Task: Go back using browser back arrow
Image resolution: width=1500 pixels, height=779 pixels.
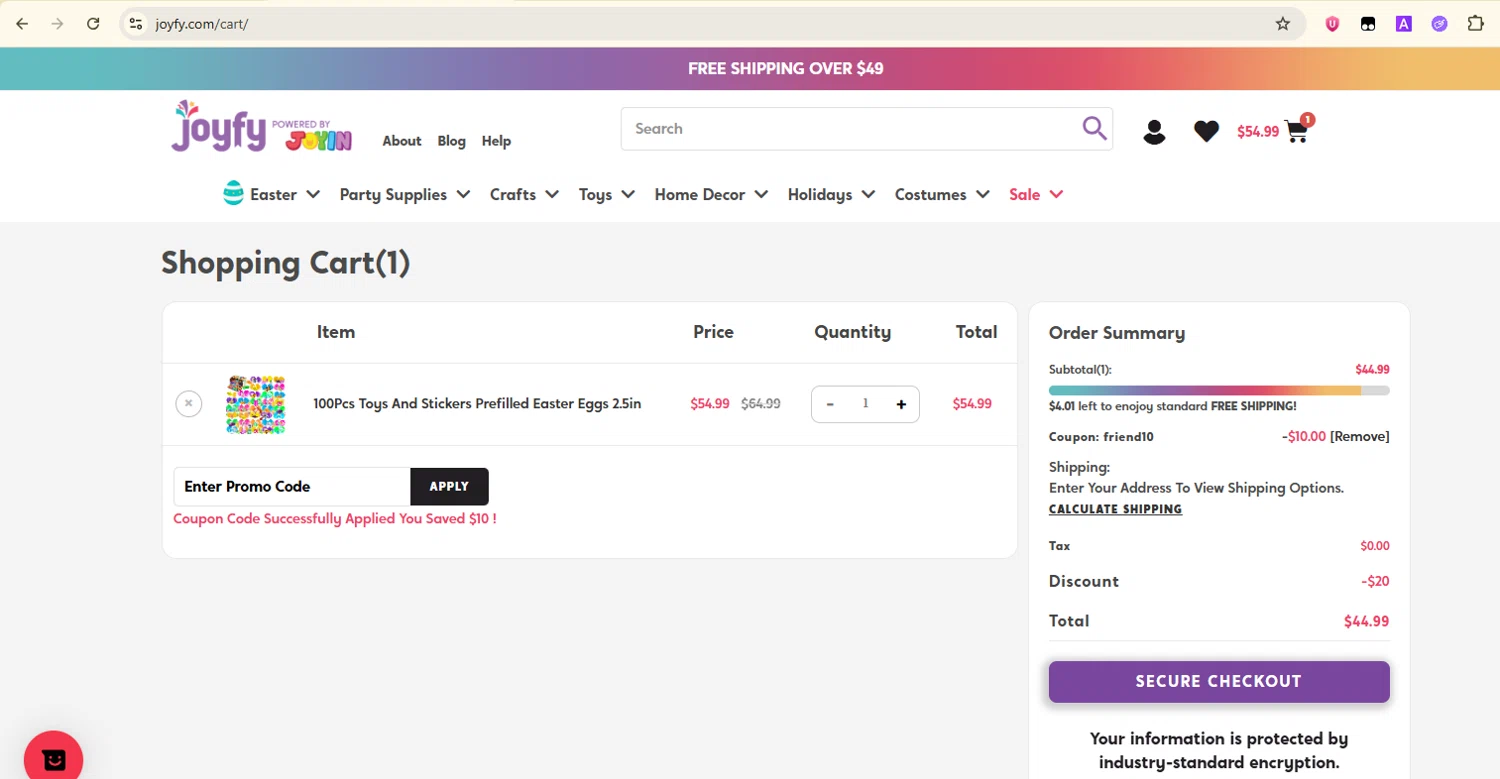Action: (22, 24)
